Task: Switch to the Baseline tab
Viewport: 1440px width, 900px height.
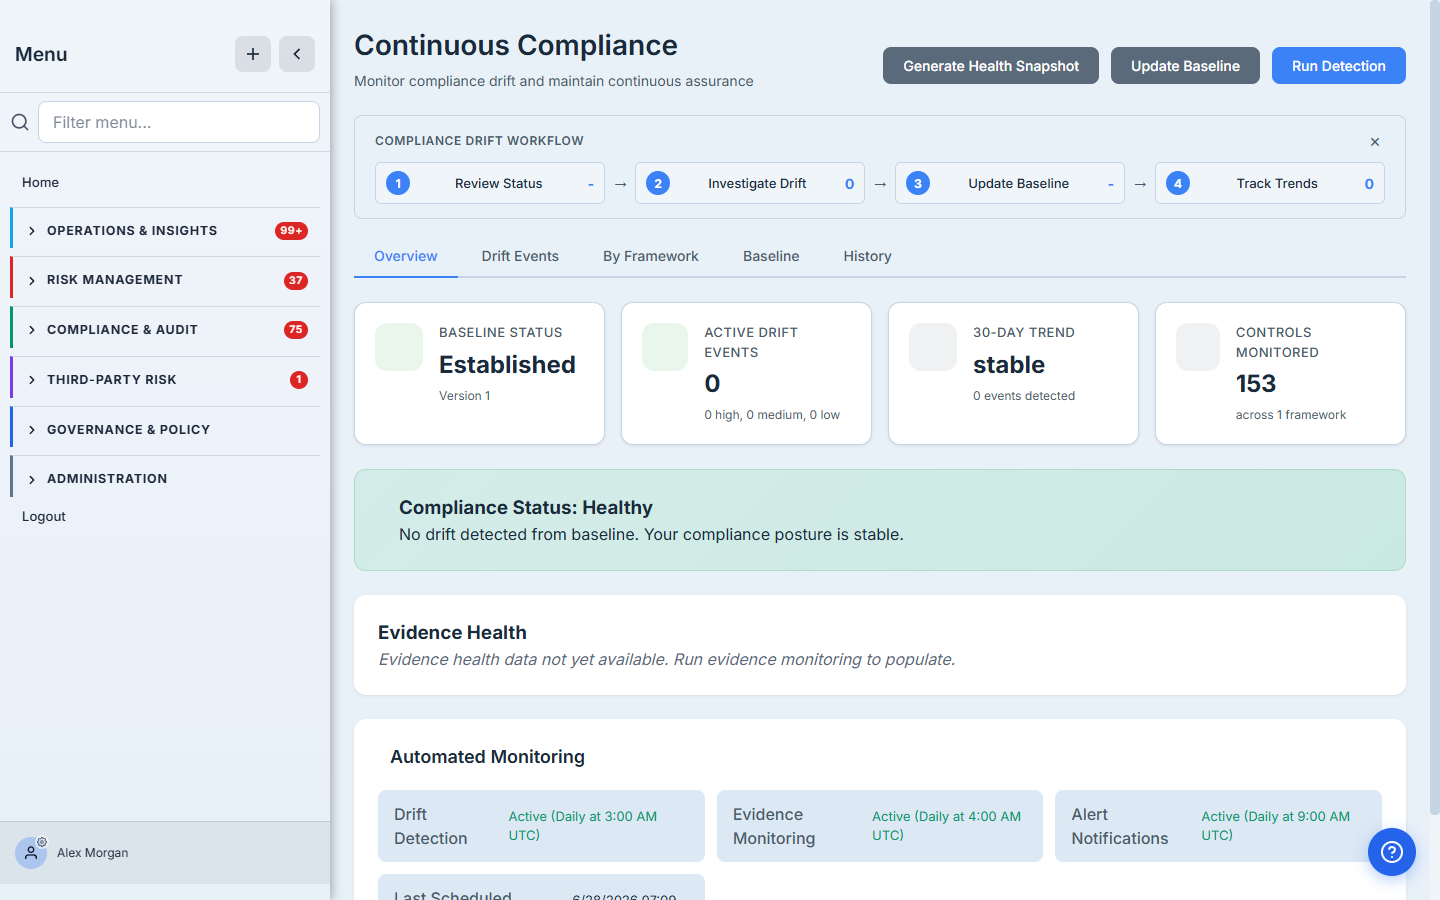Action: (x=771, y=256)
